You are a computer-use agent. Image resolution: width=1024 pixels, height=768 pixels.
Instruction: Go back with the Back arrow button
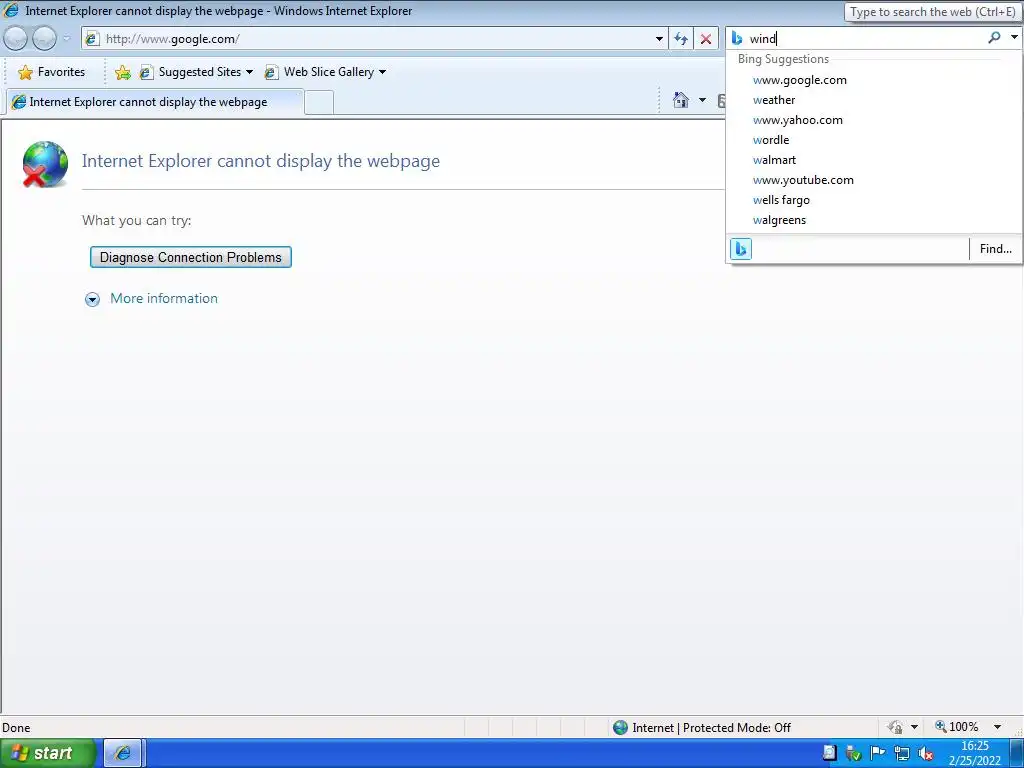point(15,39)
